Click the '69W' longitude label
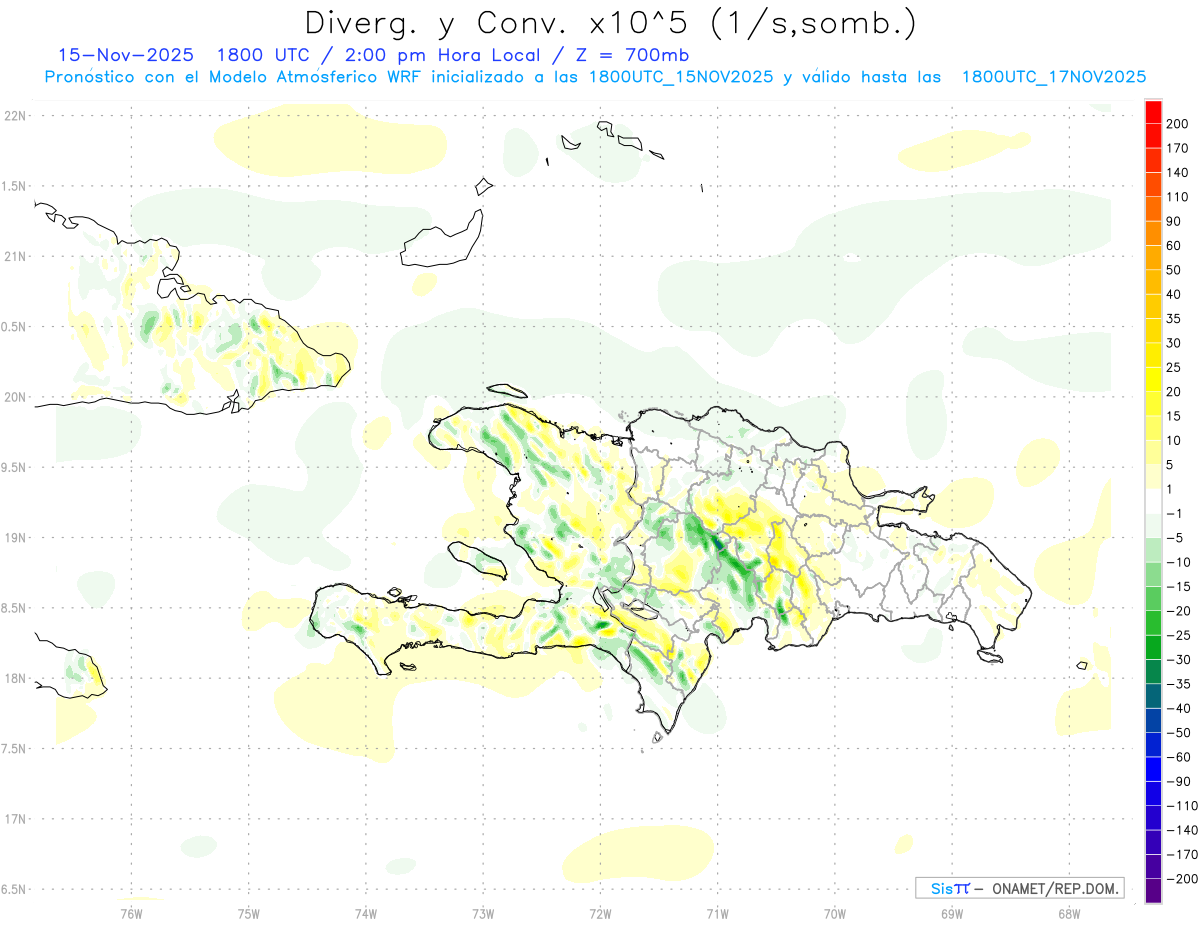 tap(951, 913)
